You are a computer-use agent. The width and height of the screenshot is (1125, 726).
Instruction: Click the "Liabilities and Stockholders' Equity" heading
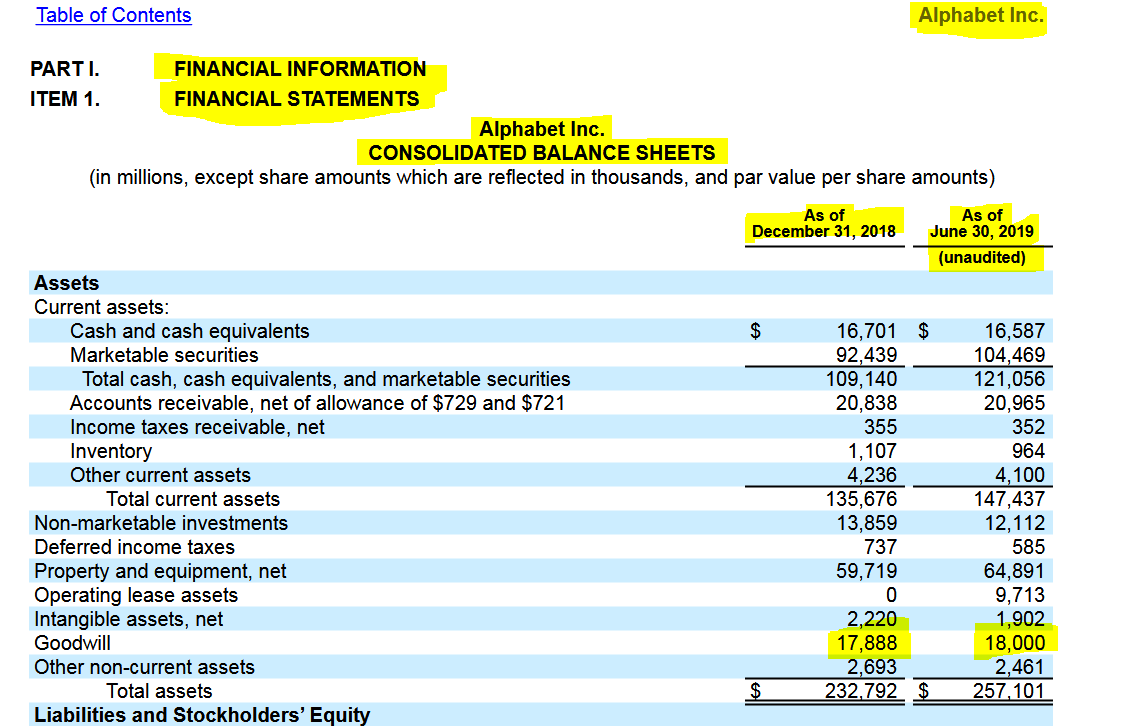(202, 715)
